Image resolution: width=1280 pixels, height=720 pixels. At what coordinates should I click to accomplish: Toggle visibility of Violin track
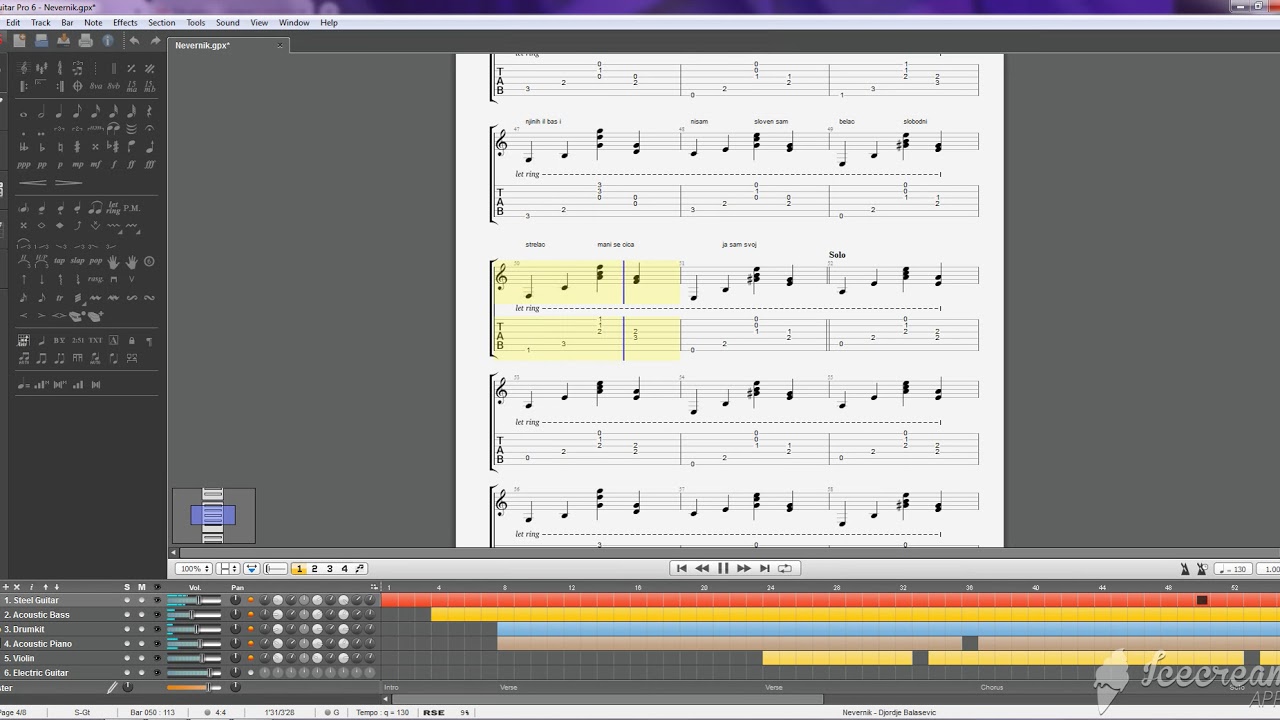(x=157, y=658)
